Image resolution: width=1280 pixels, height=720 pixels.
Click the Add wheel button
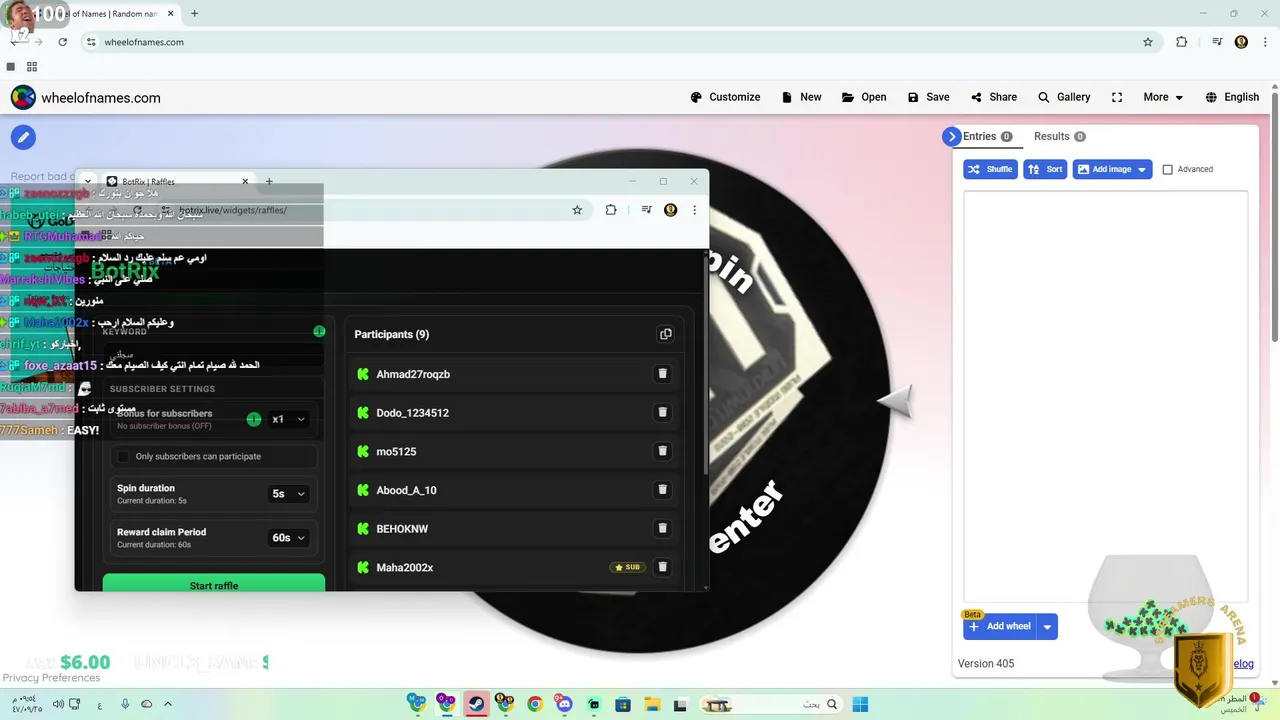click(1000, 627)
